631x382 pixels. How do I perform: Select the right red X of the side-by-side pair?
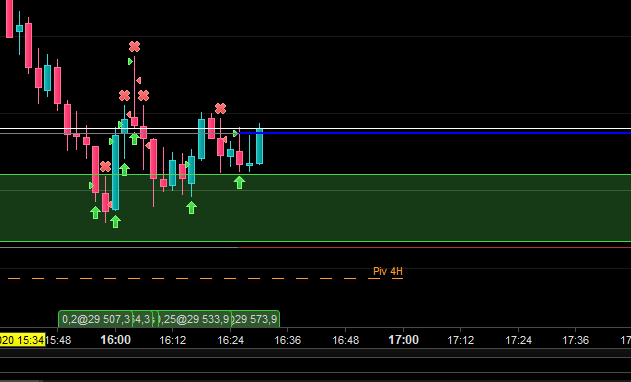click(143, 96)
